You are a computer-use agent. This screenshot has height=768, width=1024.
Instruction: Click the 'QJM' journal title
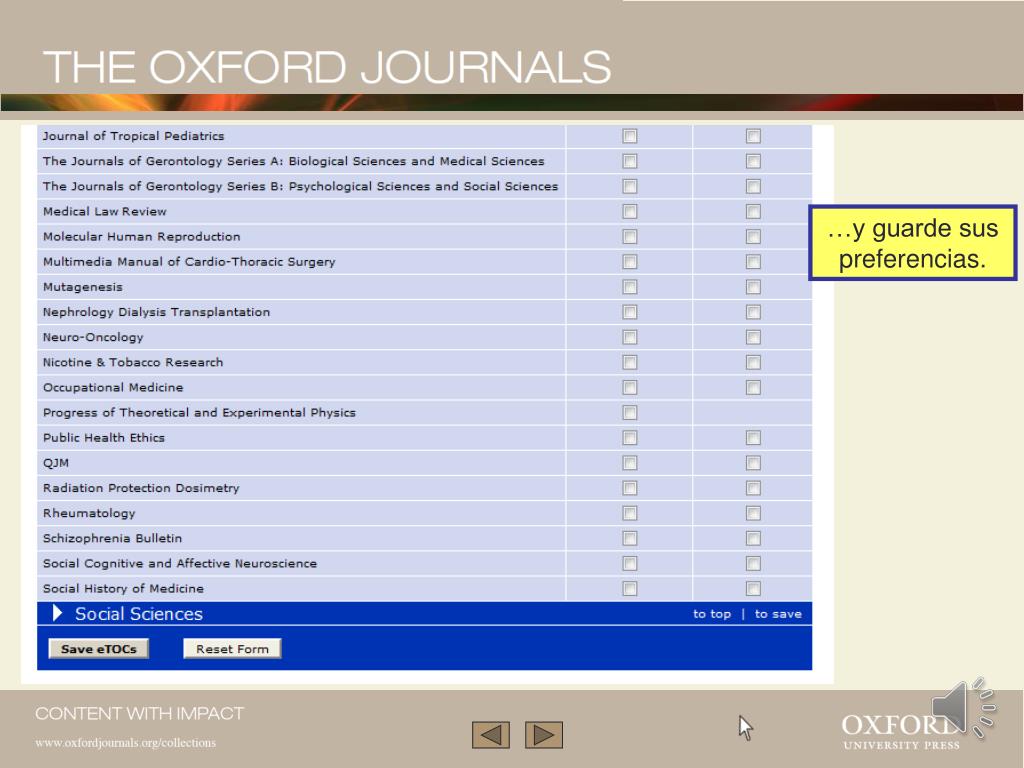56,463
